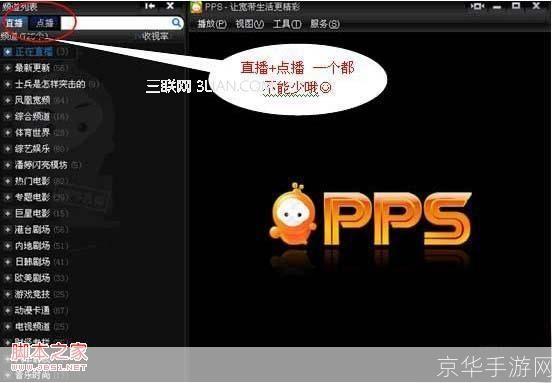Viewport: 552px width, 383px height.
Task: Select the 巨星电影 row
Action: 92,213
